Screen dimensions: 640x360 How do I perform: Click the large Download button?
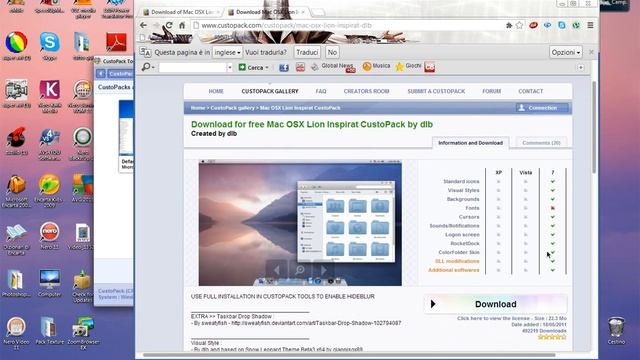(x=496, y=304)
